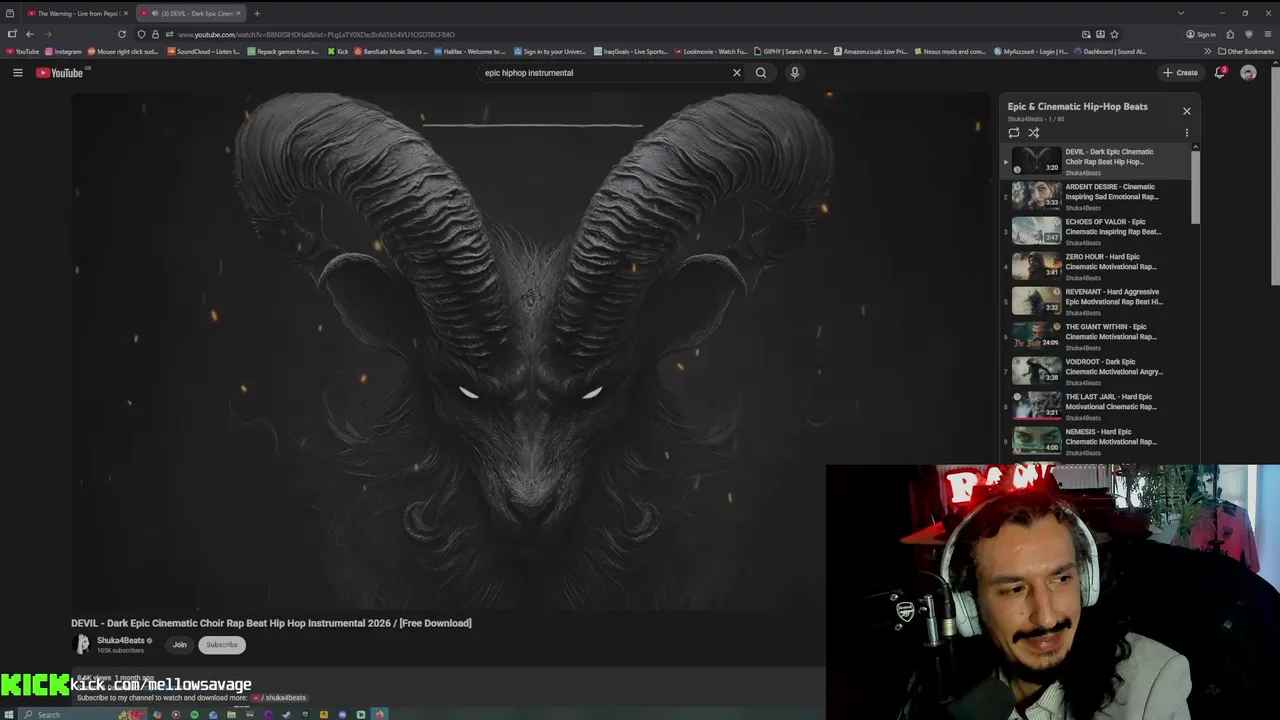Open Windows Start menu
This screenshot has width=1280, height=720.
(x=8, y=715)
